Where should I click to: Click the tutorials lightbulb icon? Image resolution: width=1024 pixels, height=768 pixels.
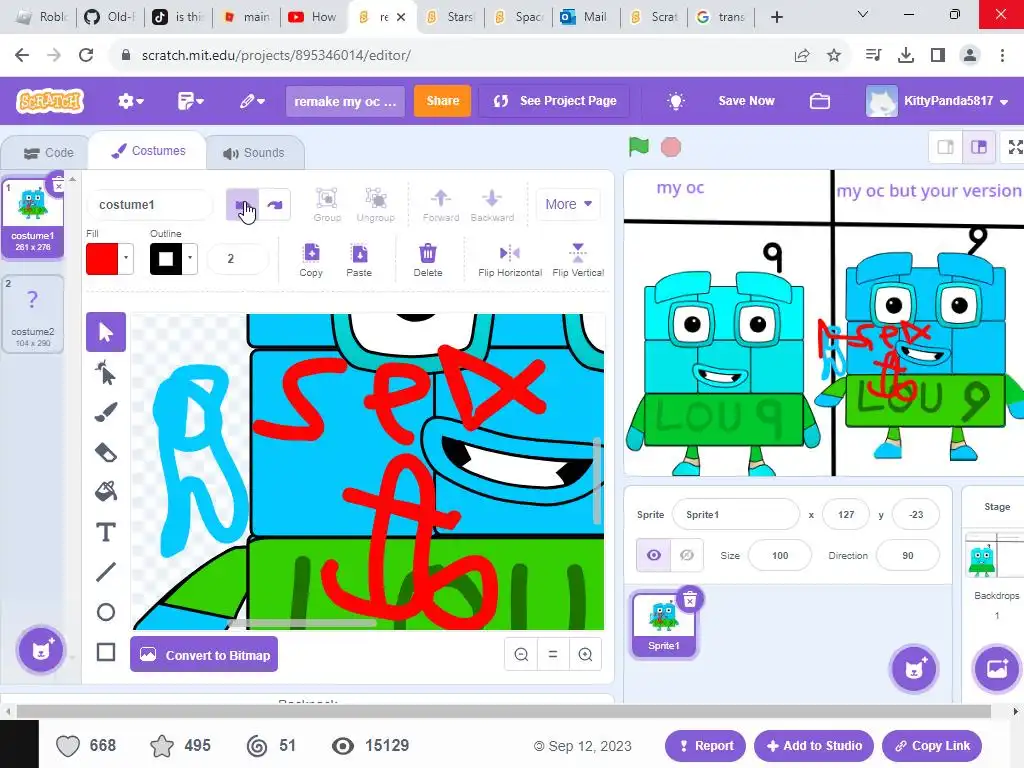676,101
